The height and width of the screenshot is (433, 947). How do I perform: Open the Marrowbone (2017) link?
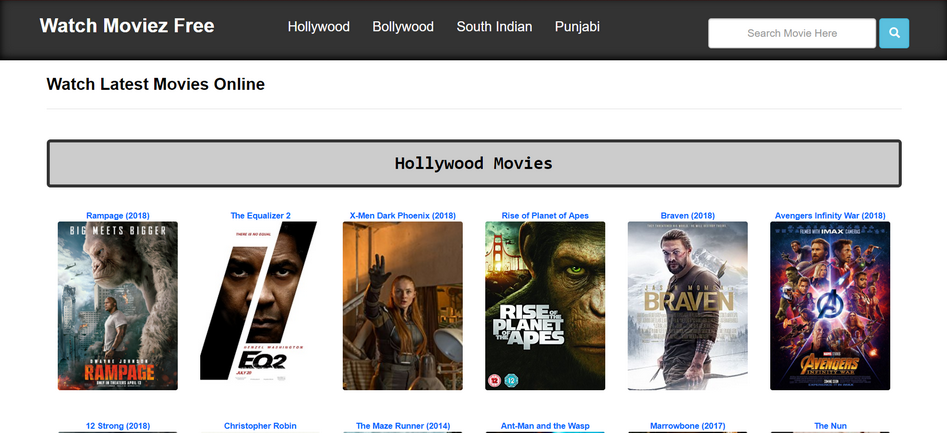click(687, 426)
